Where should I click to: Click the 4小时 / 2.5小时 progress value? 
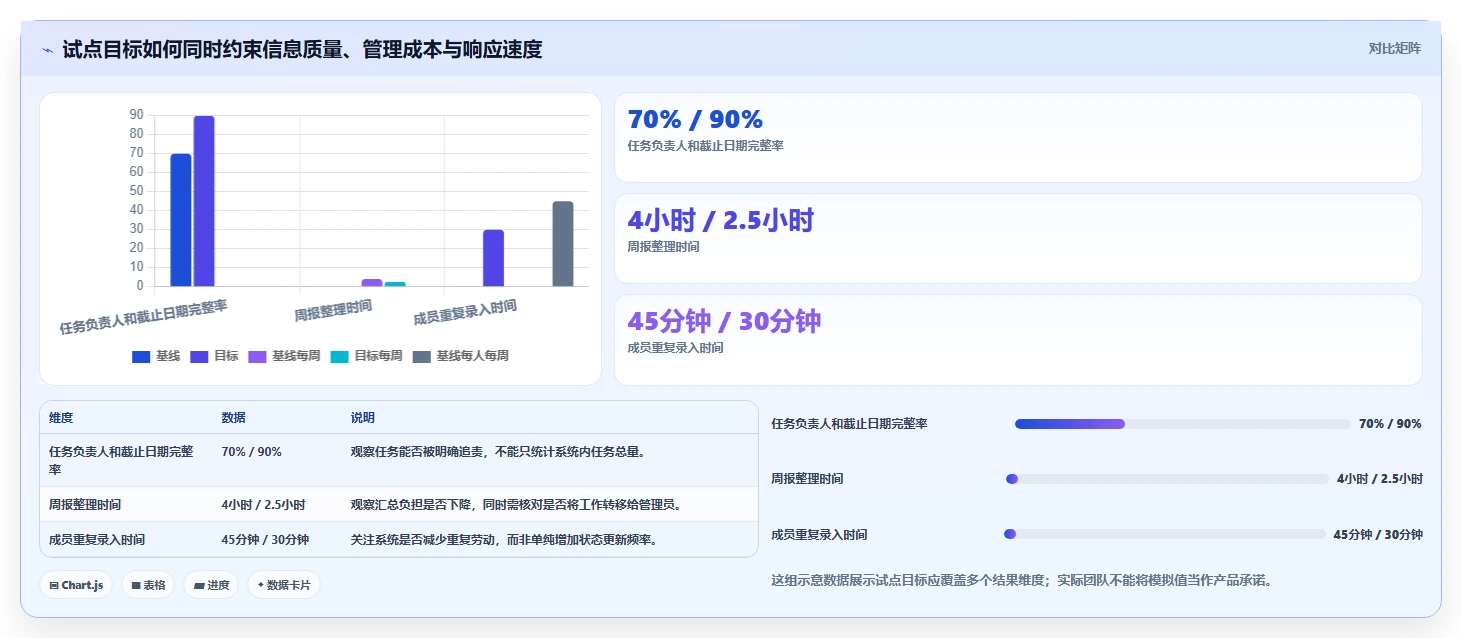tap(1379, 479)
